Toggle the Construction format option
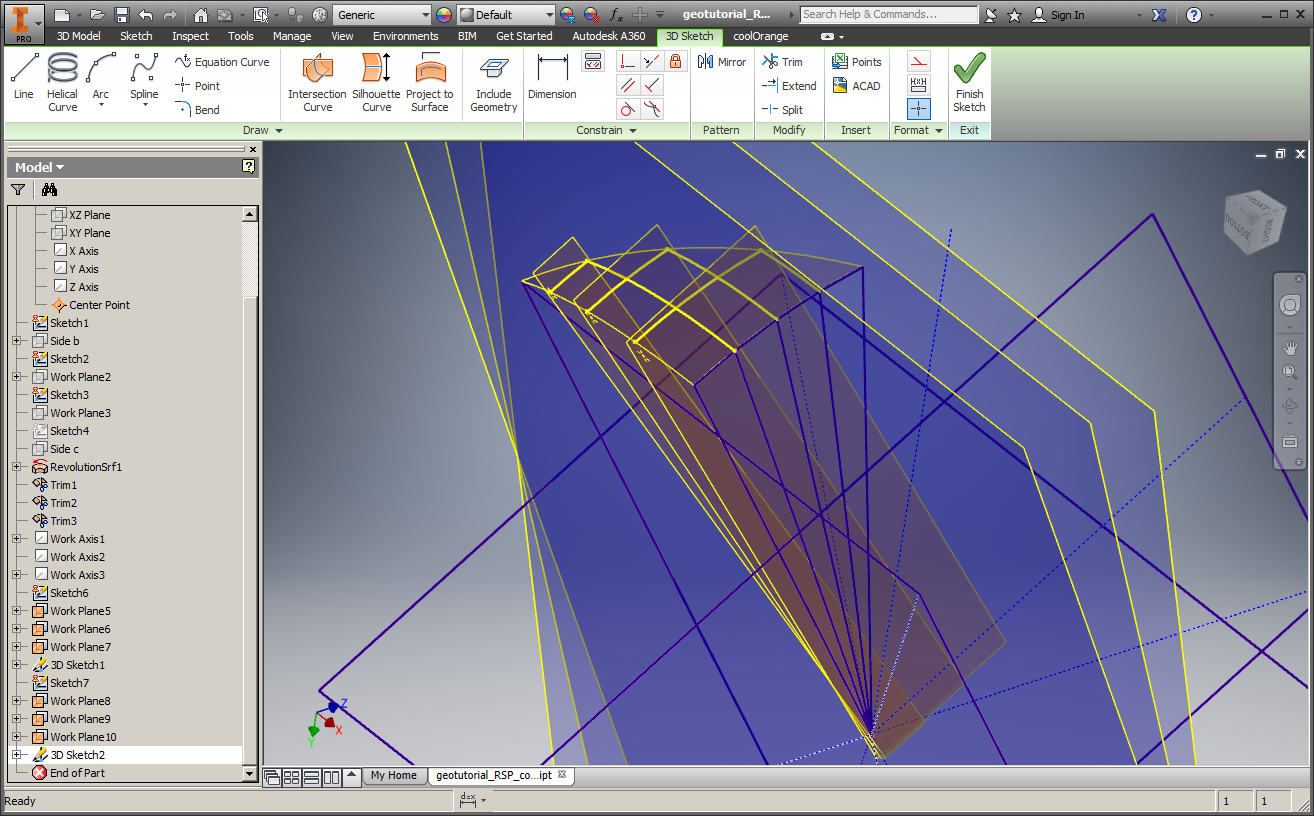The width and height of the screenshot is (1314, 816). 919,62
